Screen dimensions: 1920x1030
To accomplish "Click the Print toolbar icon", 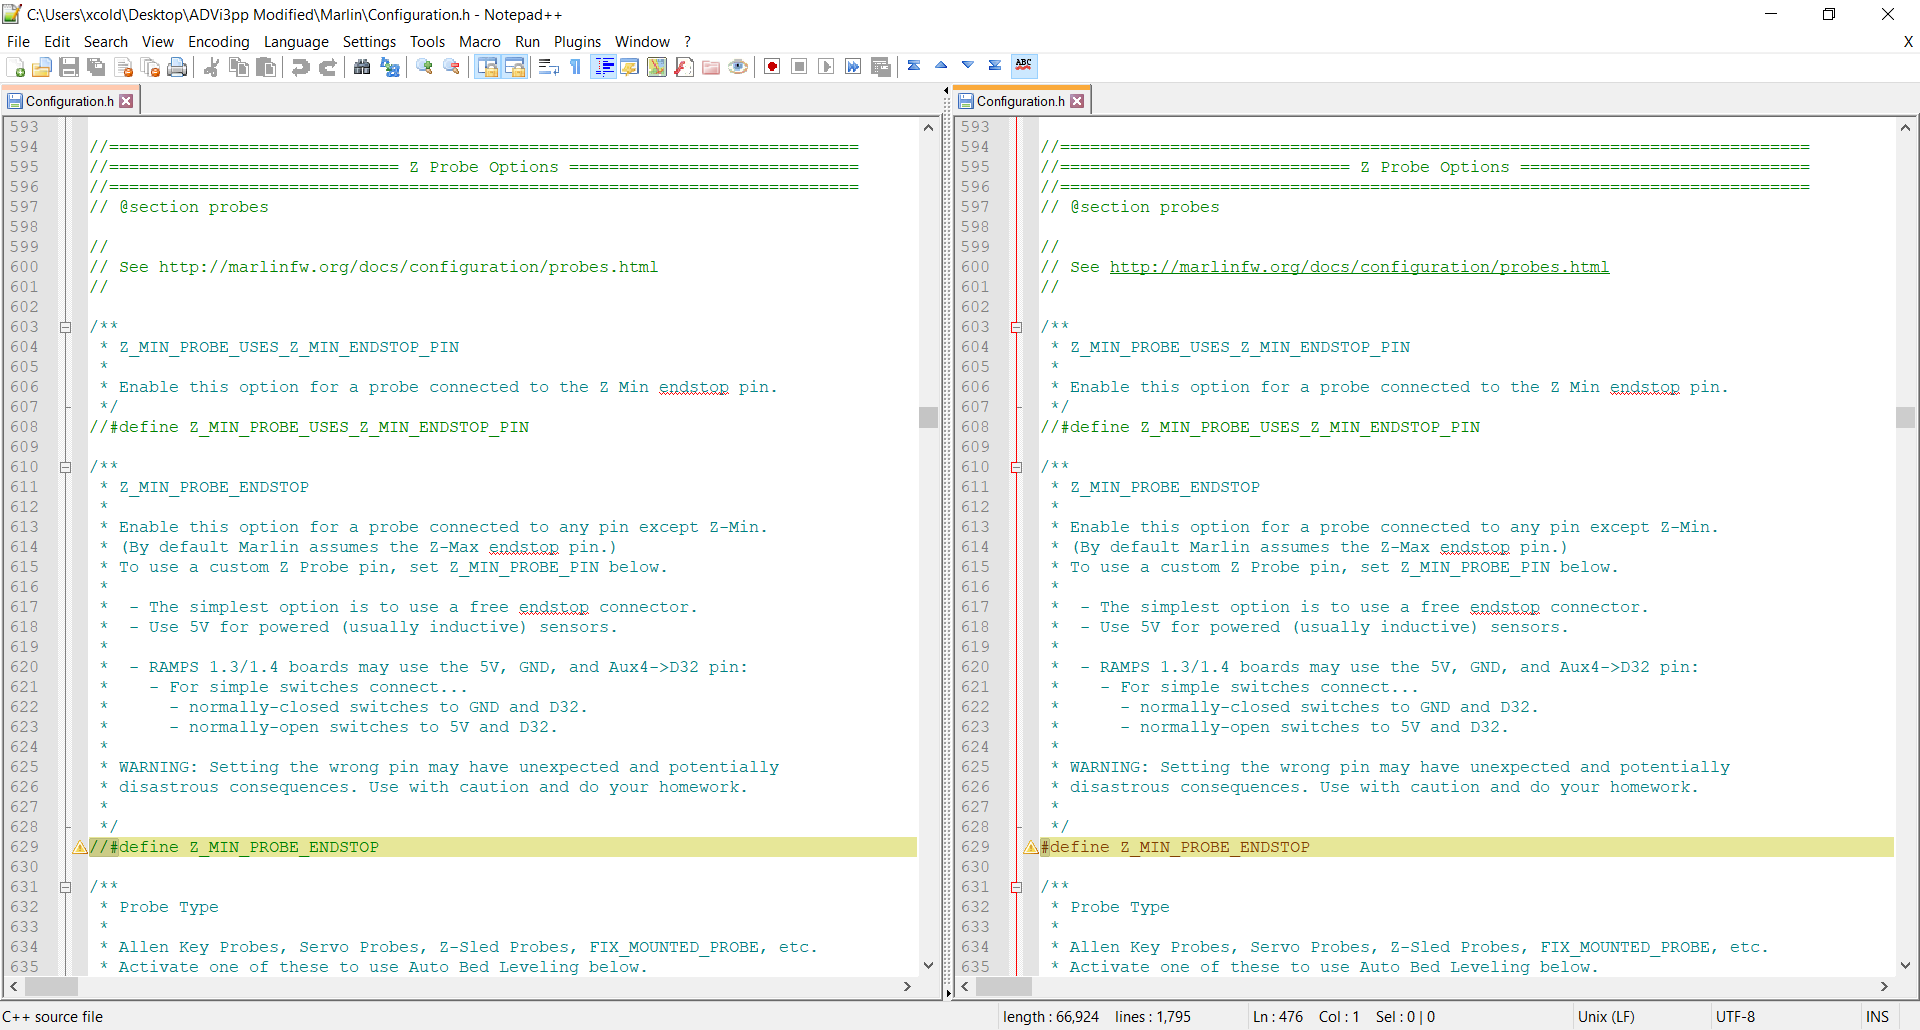I will coord(177,67).
